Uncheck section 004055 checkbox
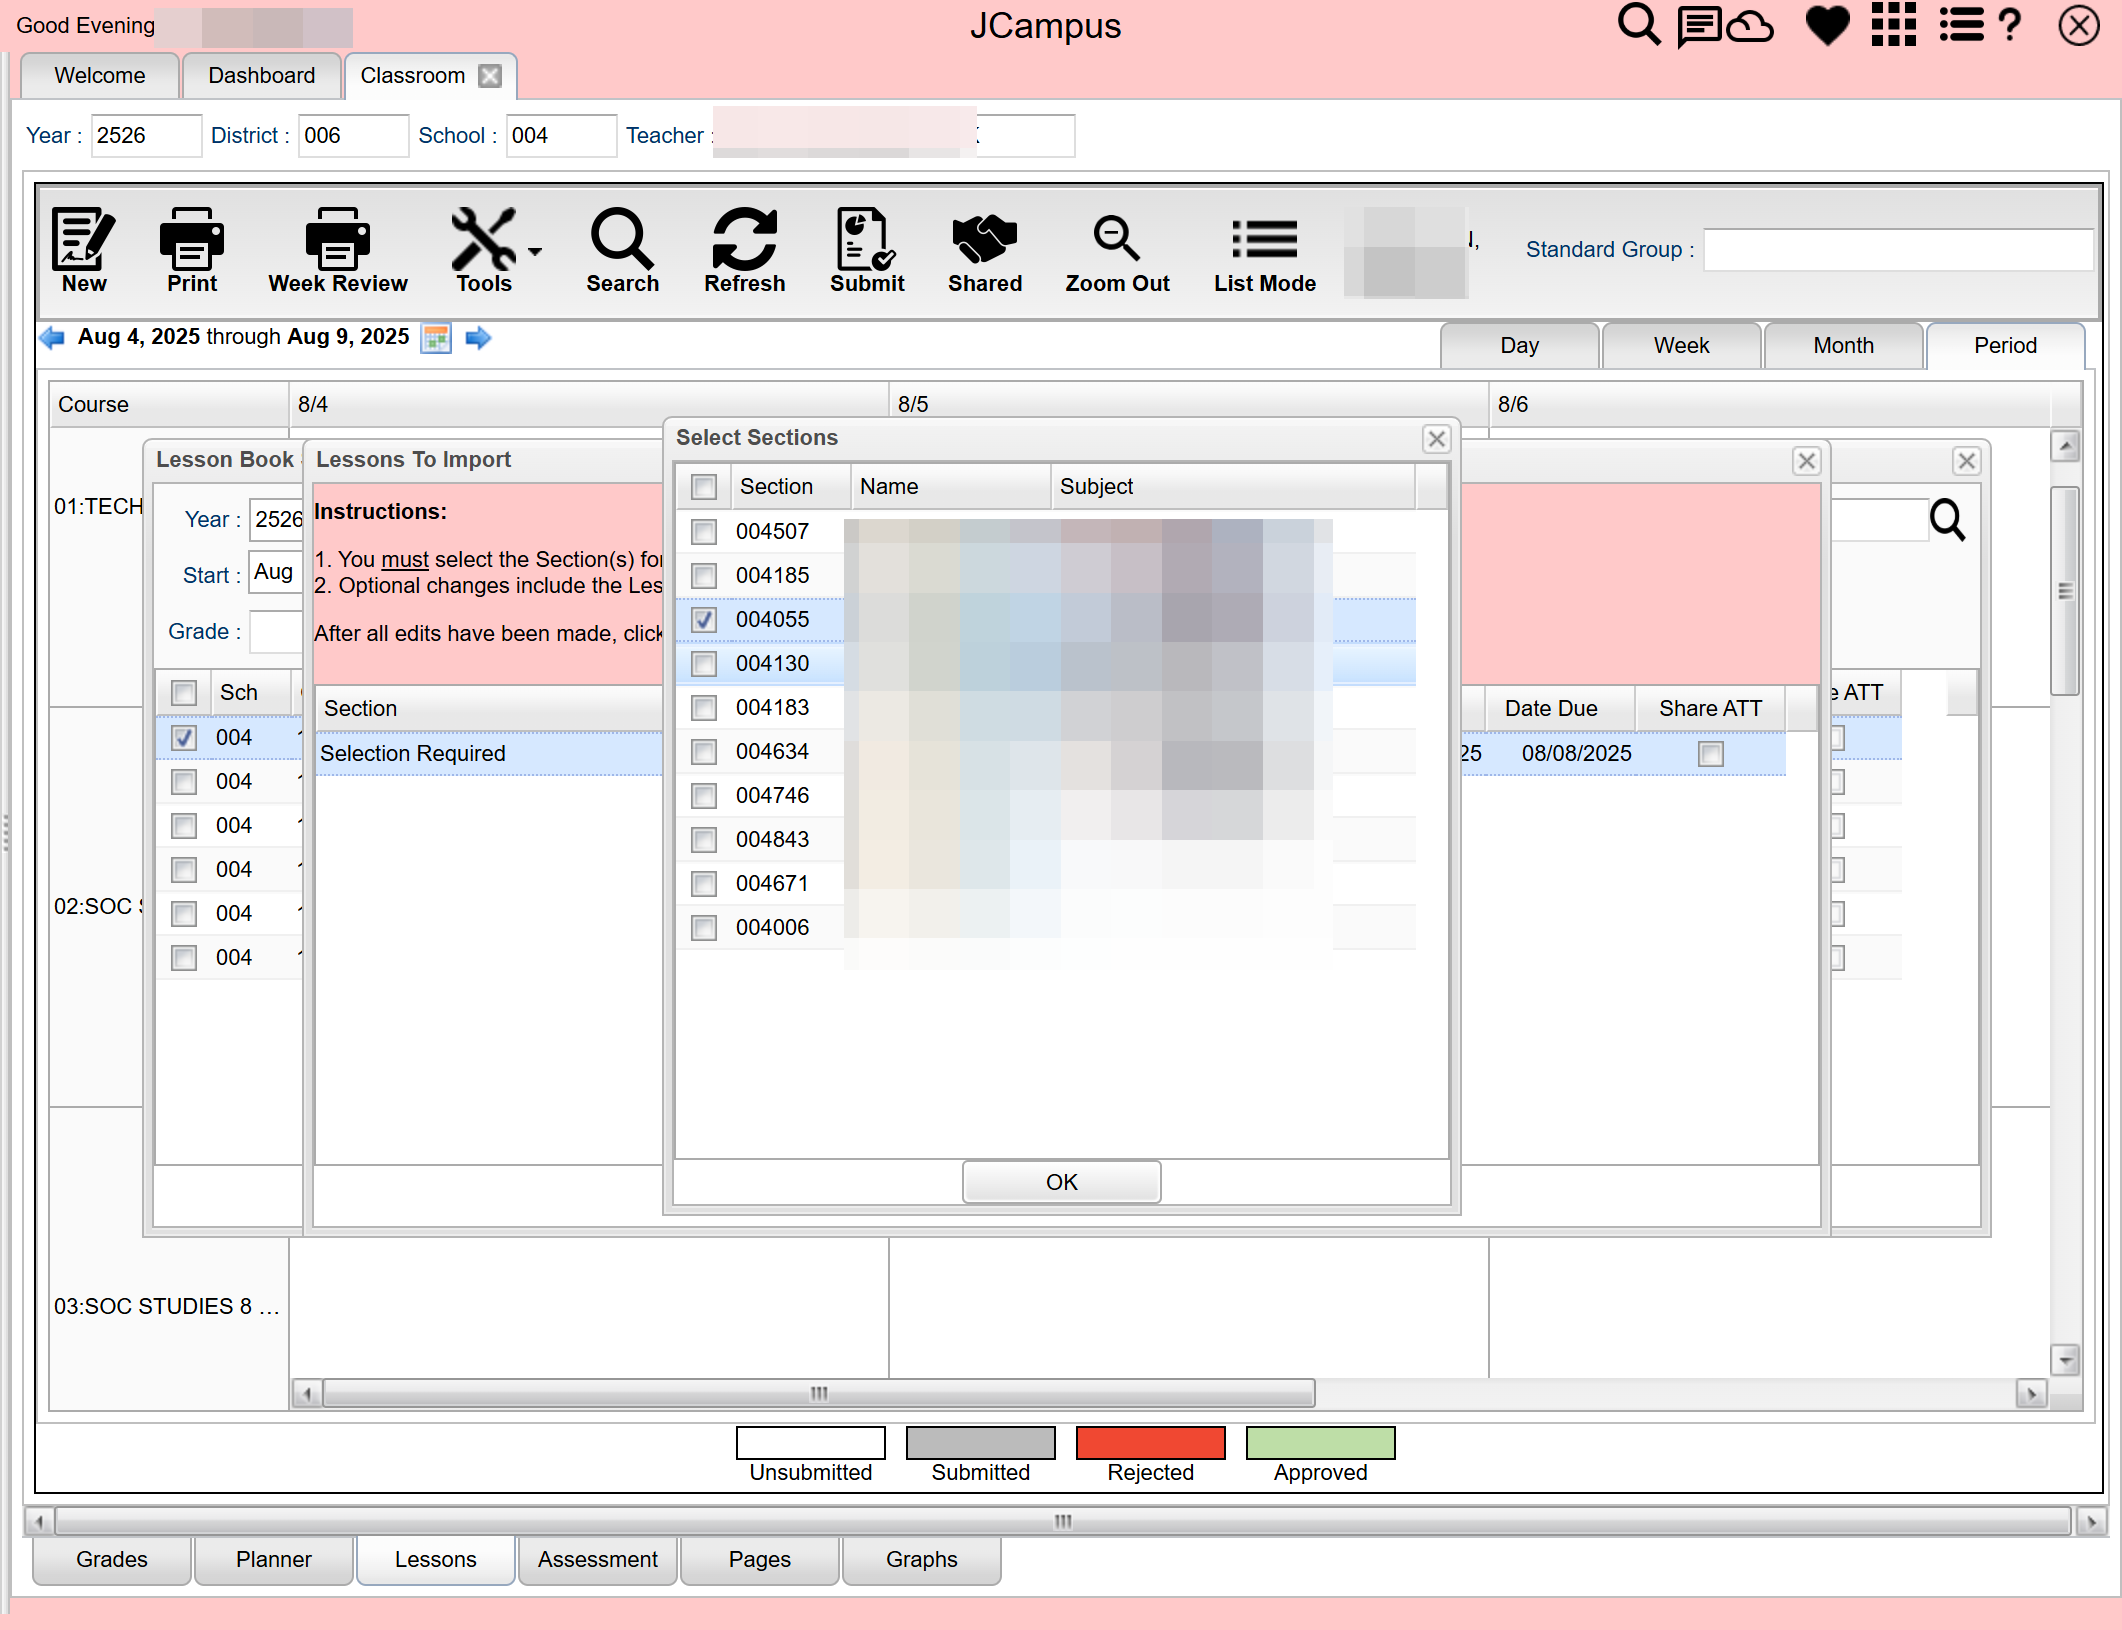Viewport: 2122px width, 1630px height. click(x=704, y=620)
